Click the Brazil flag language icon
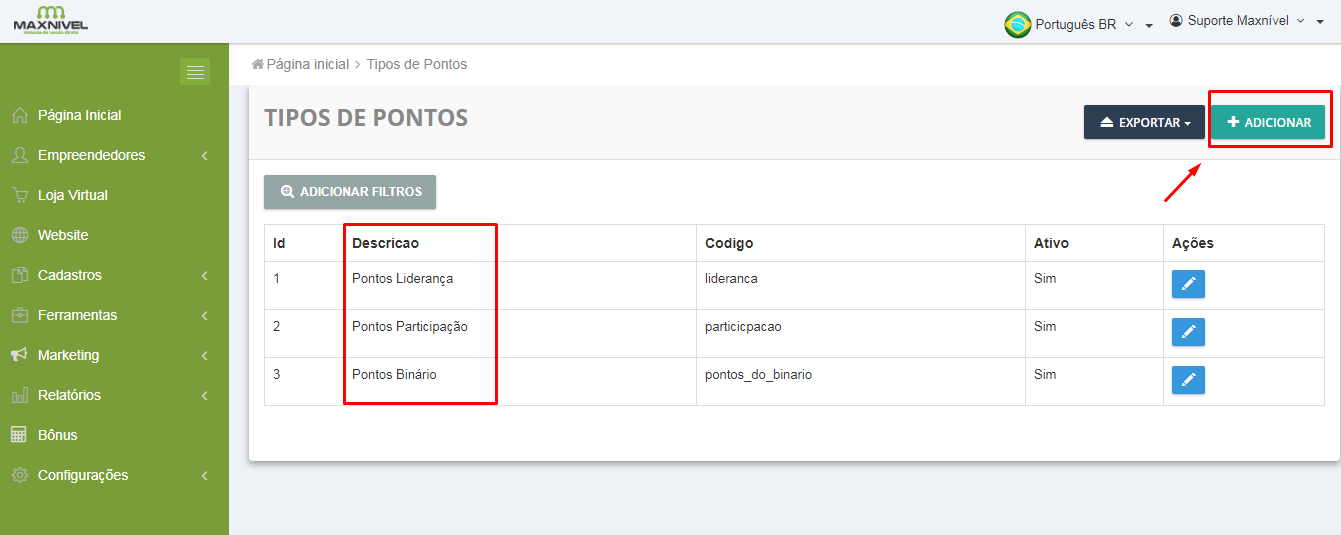The height and width of the screenshot is (535, 1341). coord(1017,24)
